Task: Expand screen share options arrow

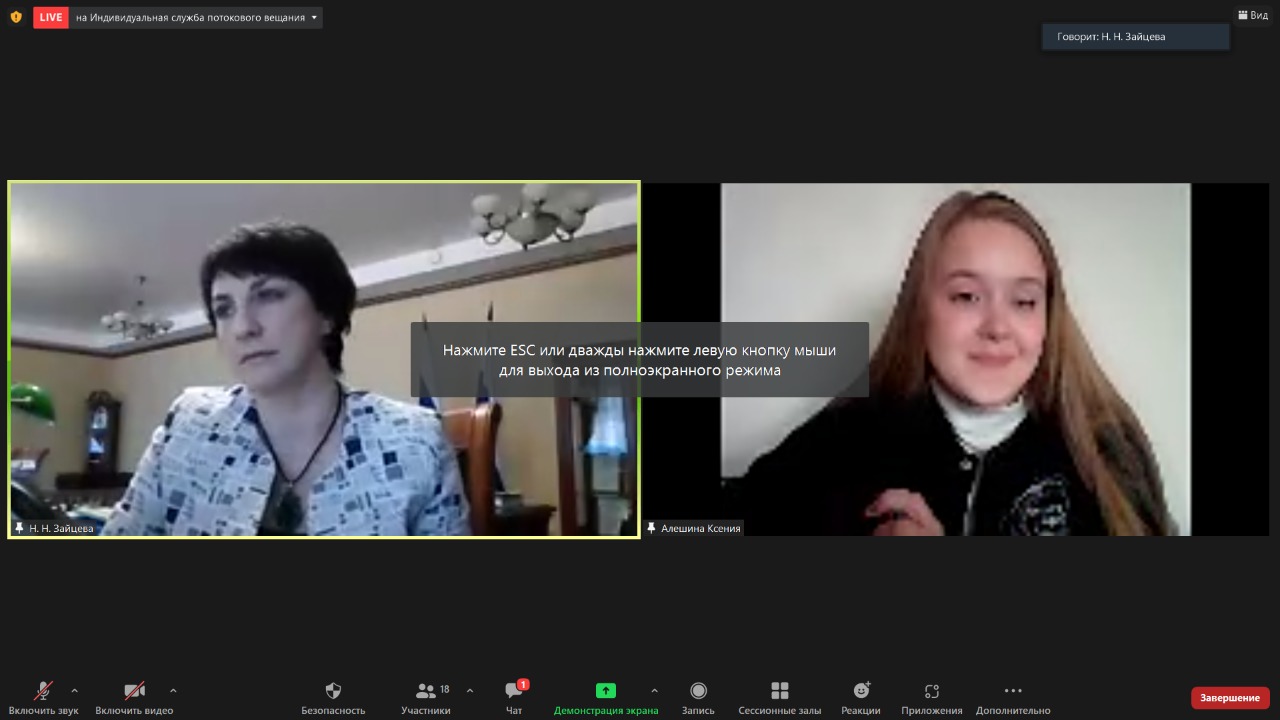Action: tap(654, 691)
